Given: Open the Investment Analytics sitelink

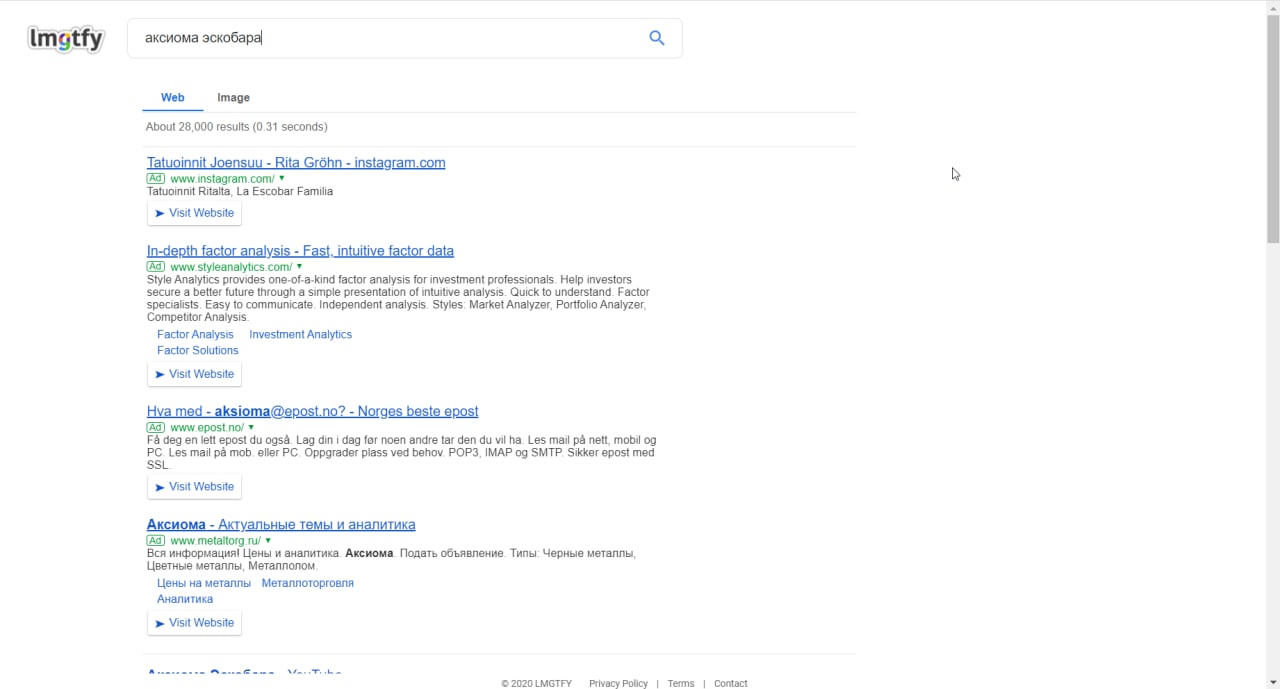Looking at the screenshot, I should click(x=301, y=335).
